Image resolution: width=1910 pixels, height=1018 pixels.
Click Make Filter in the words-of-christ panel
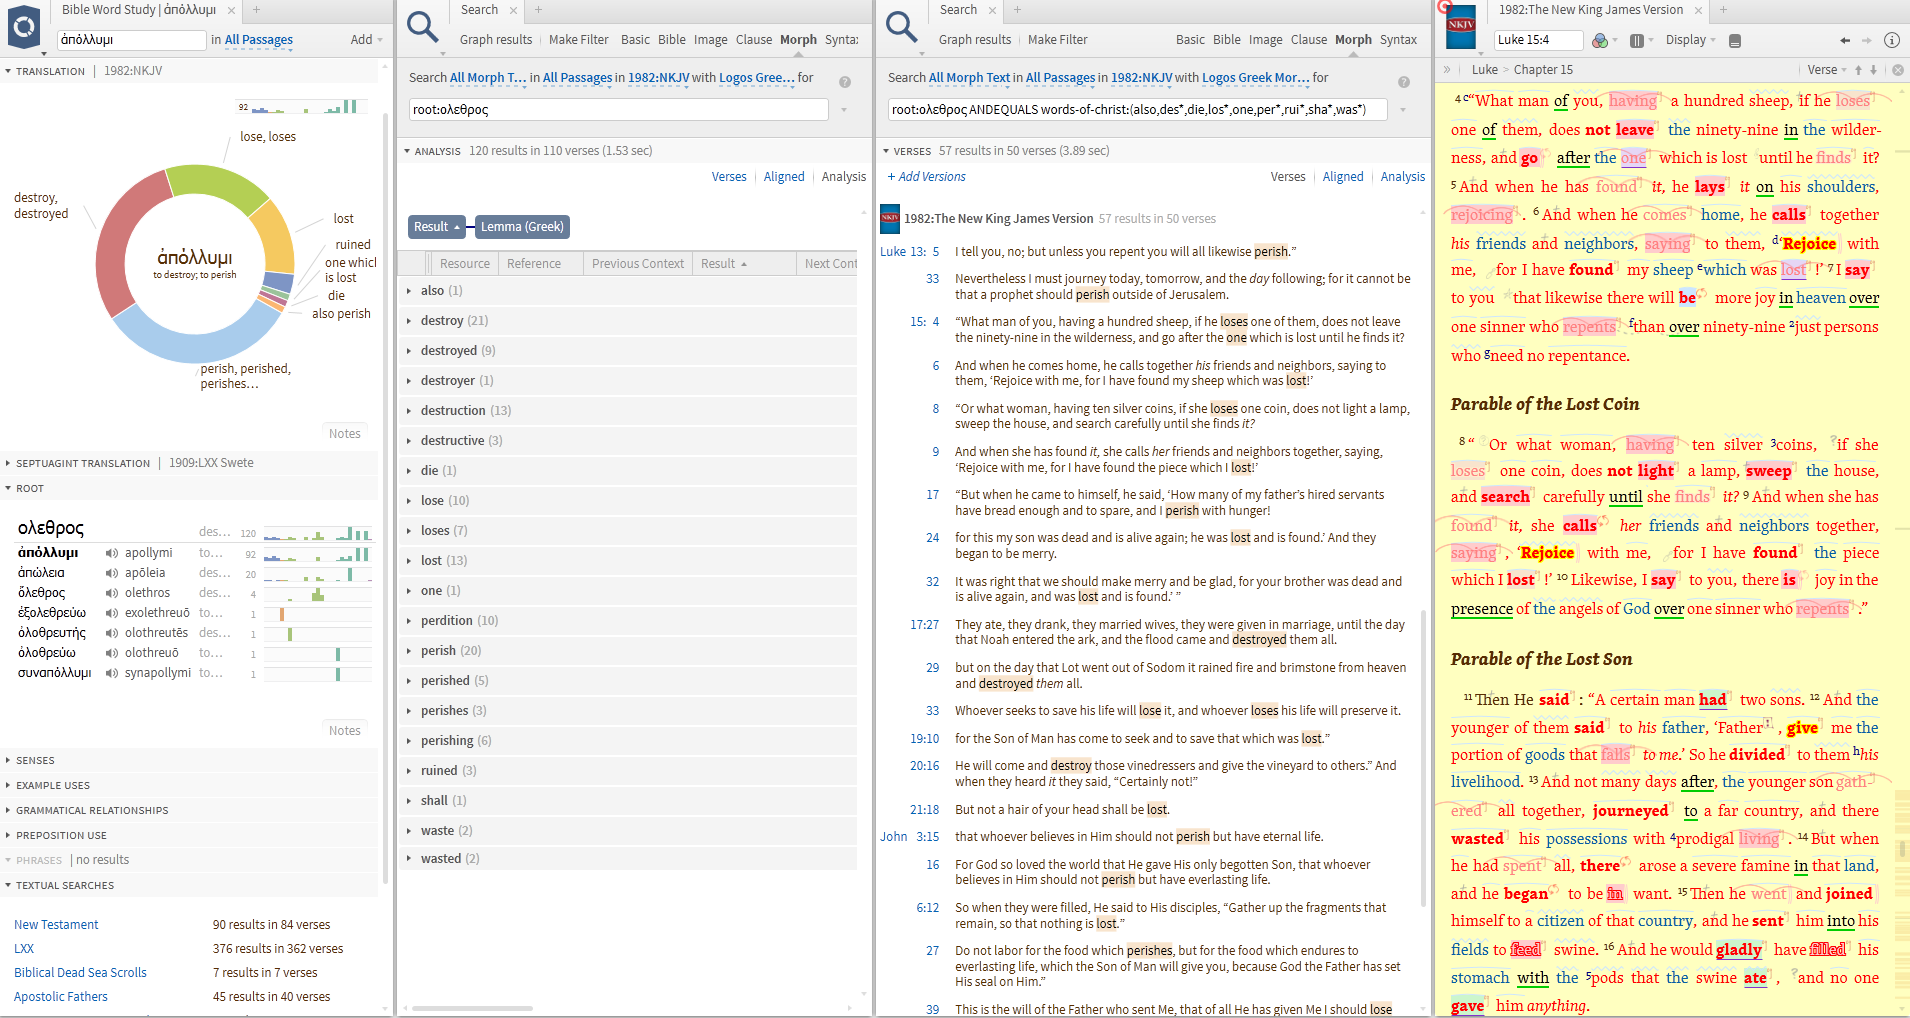[1057, 40]
